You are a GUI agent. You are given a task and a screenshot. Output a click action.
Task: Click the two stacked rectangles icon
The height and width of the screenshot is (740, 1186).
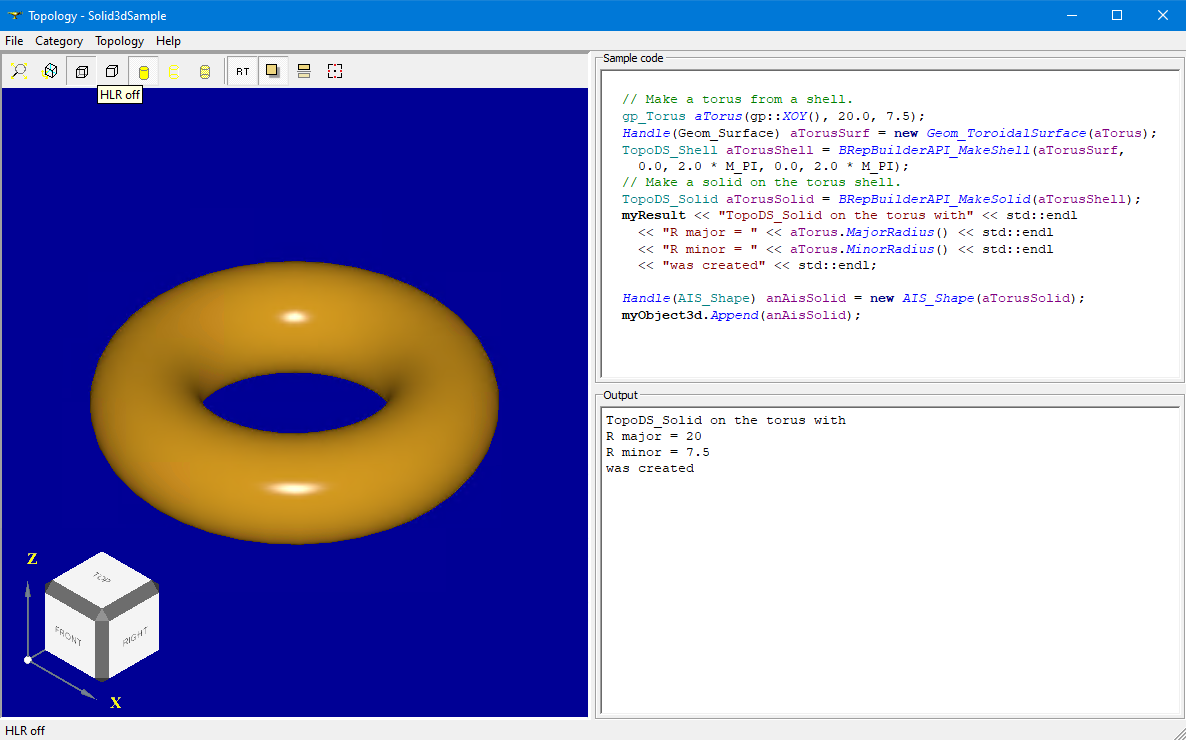(304, 72)
